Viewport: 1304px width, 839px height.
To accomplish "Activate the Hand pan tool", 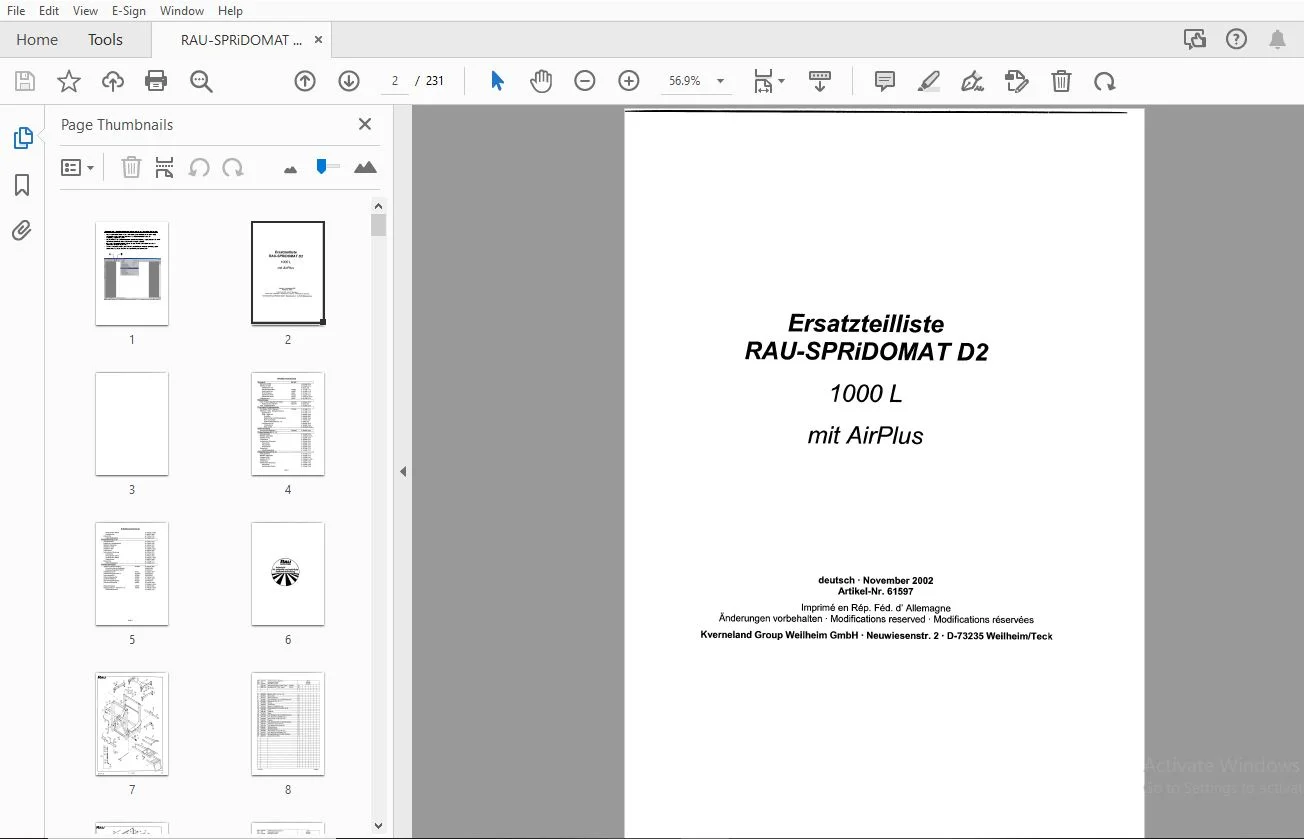I will tap(541, 81).
